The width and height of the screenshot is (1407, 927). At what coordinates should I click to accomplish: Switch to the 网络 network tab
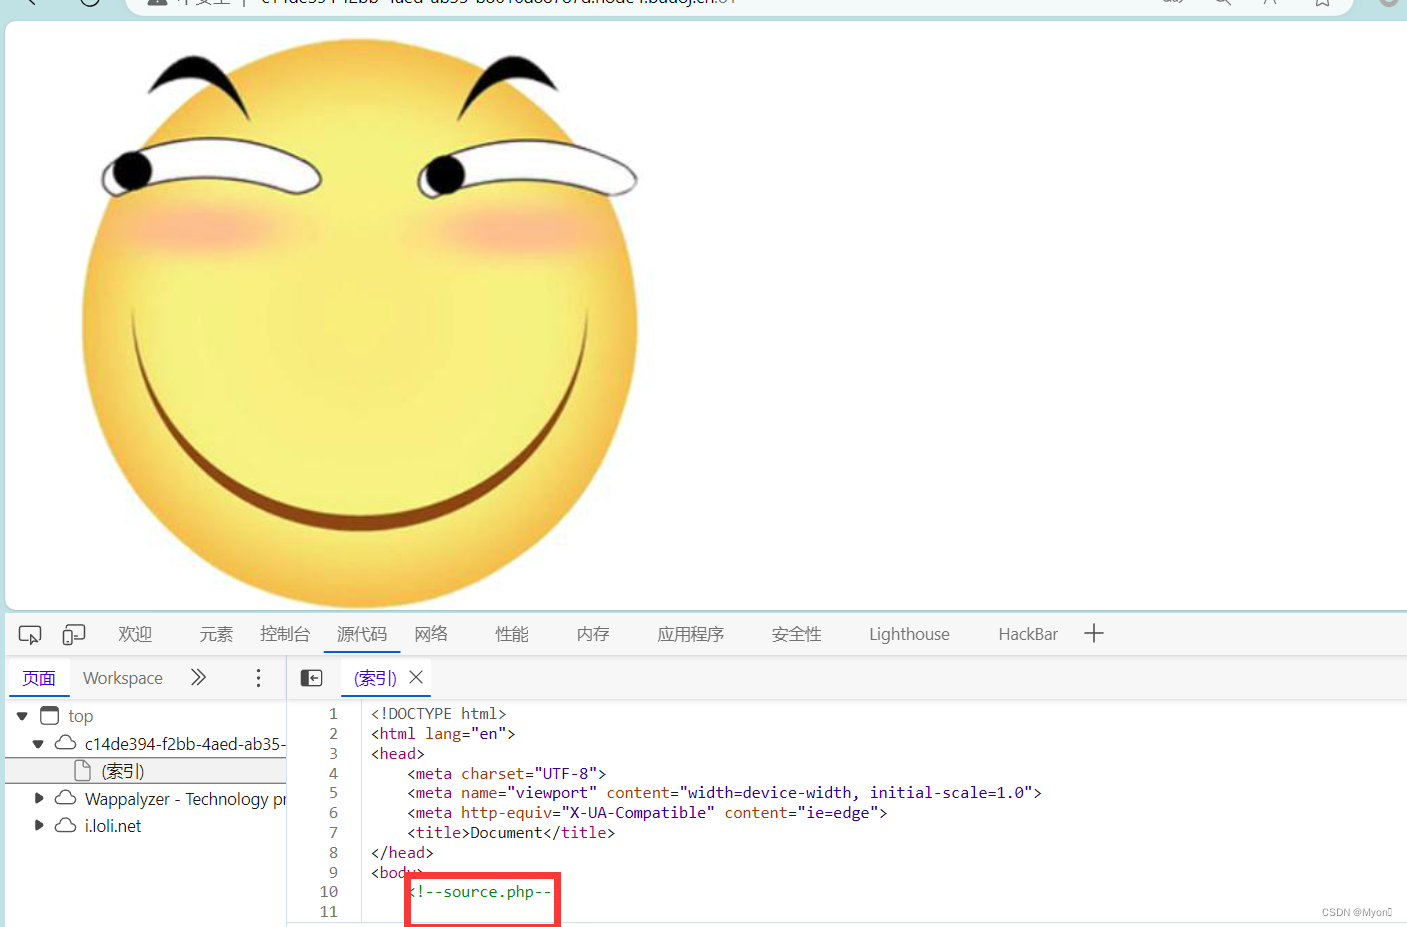(x=431, y=634)
